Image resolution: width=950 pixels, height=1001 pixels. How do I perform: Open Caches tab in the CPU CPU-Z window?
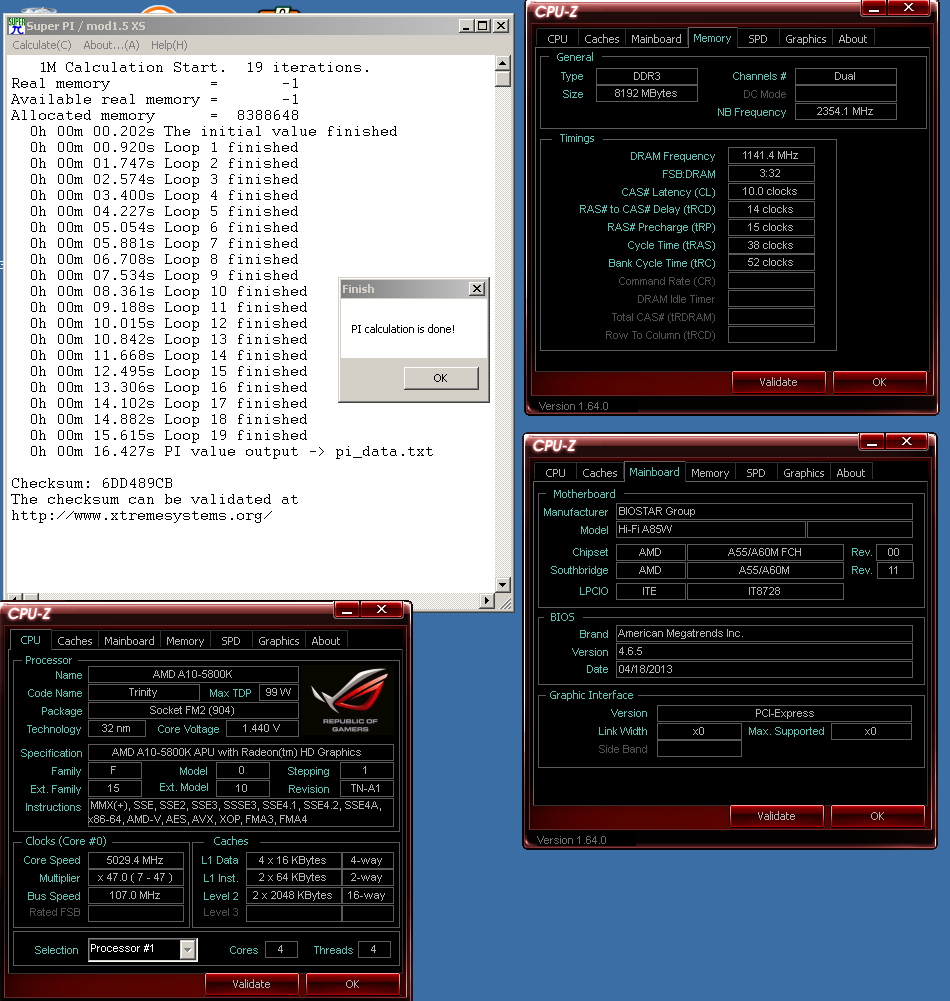[x=75, y=641]
